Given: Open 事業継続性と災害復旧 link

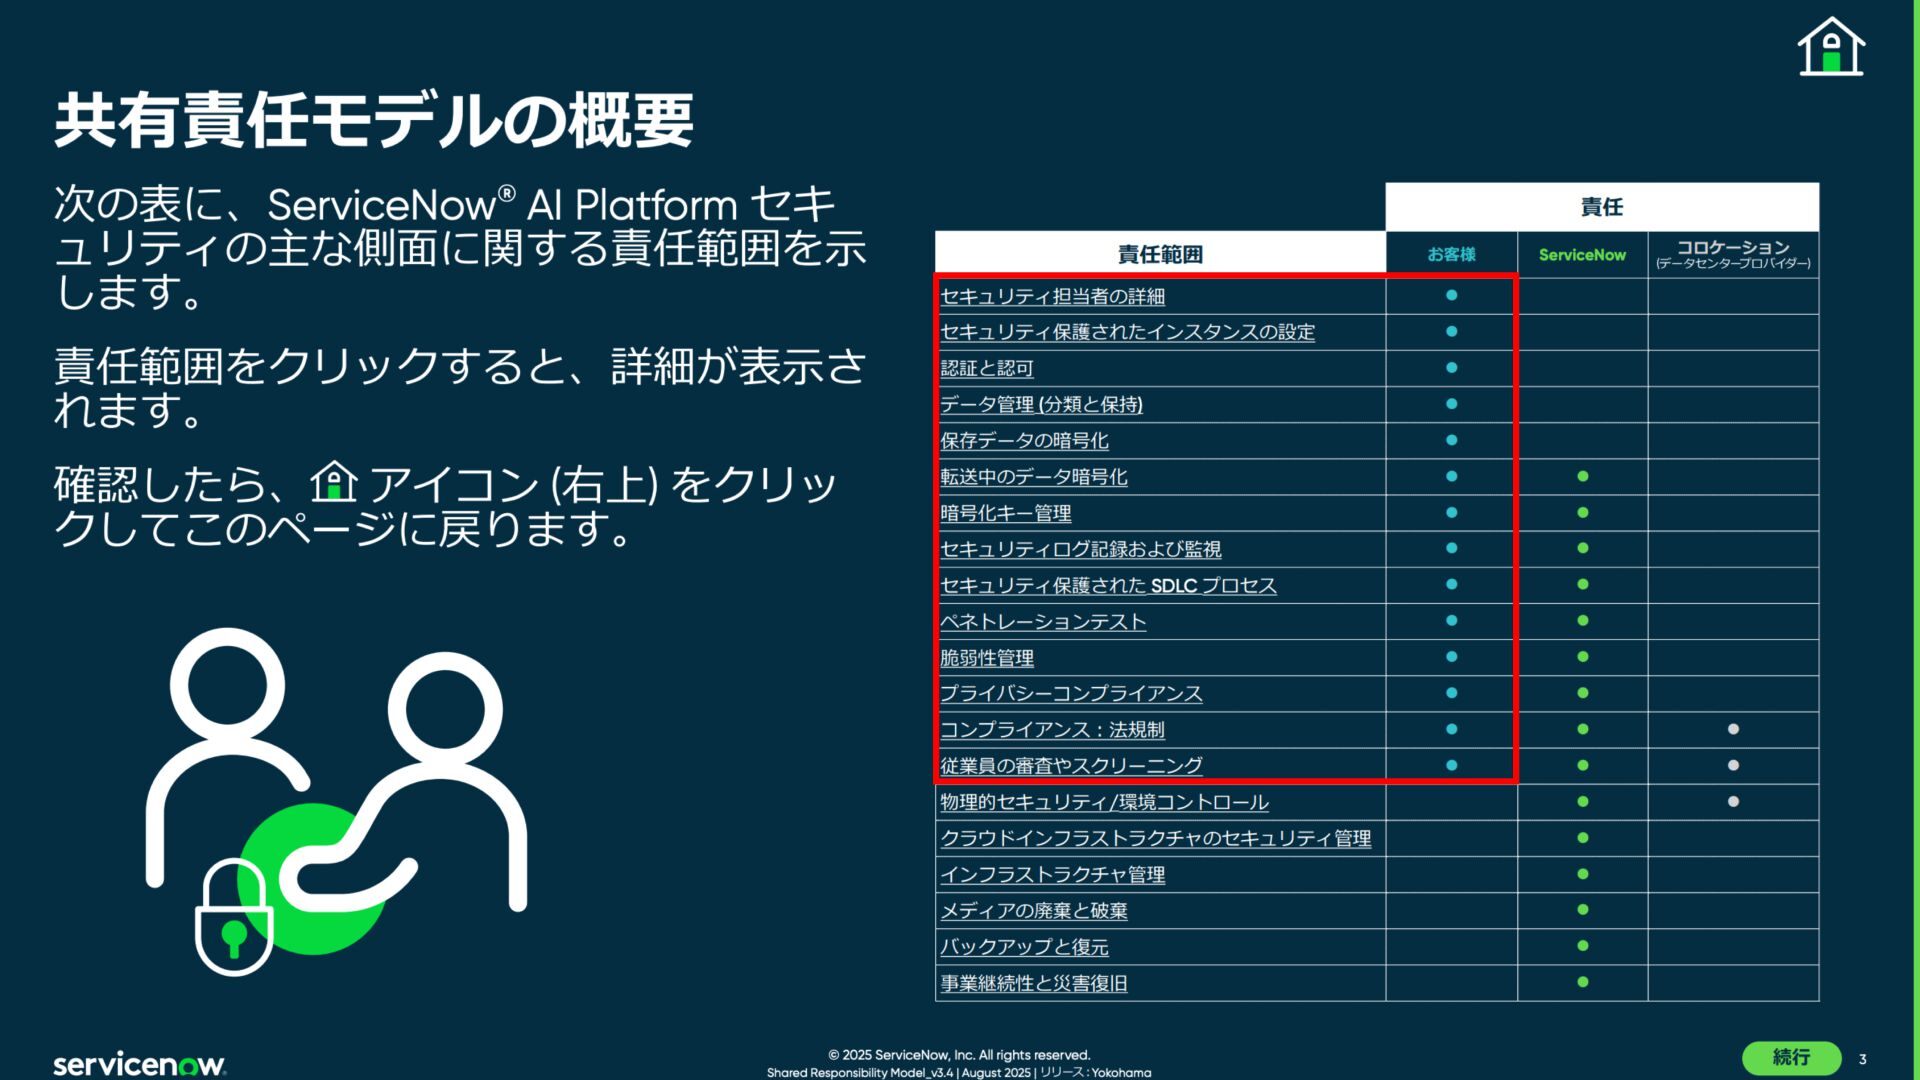Looking at the screenshot, I should 1033,983.
